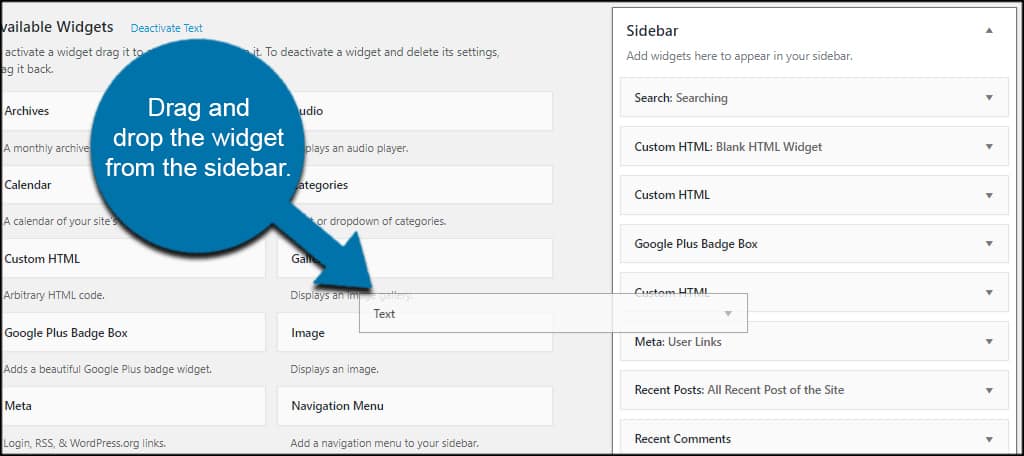Click the Deactivate Text link
Viewport: 1024px width, 456px height.
(x=167, y=28)
